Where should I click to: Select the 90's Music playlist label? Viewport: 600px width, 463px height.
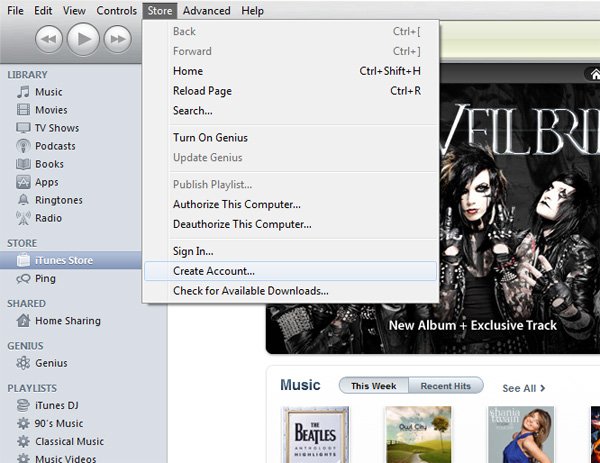pyautogui.click(x=59, y=423)
